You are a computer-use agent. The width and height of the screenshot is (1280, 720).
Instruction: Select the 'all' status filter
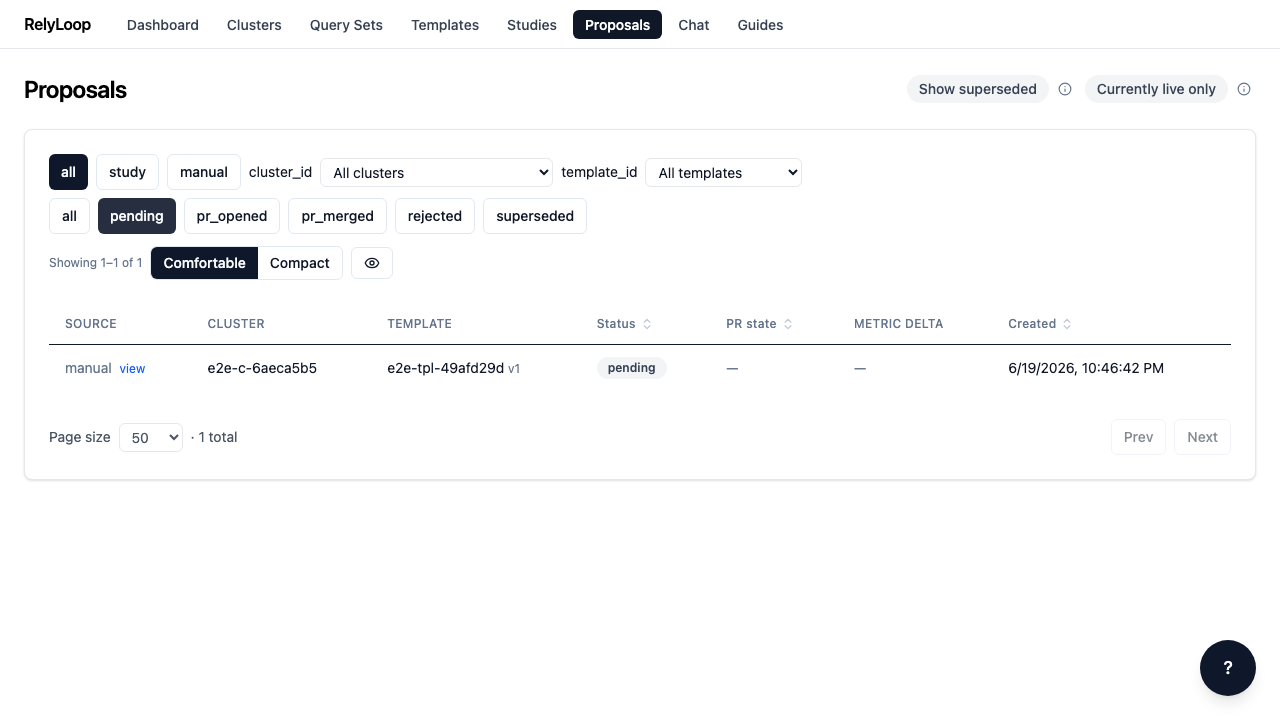(x=69, y=216)
